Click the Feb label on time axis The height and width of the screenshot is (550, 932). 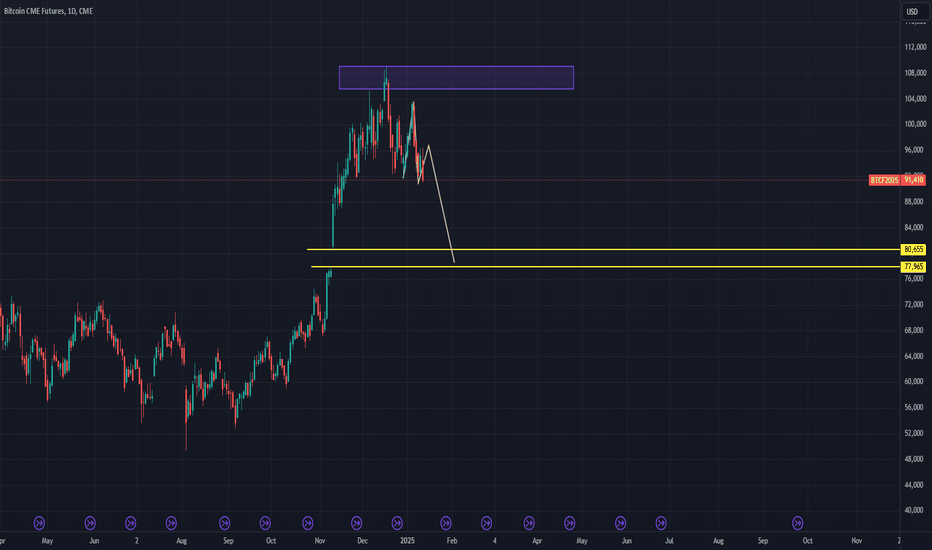452,540
